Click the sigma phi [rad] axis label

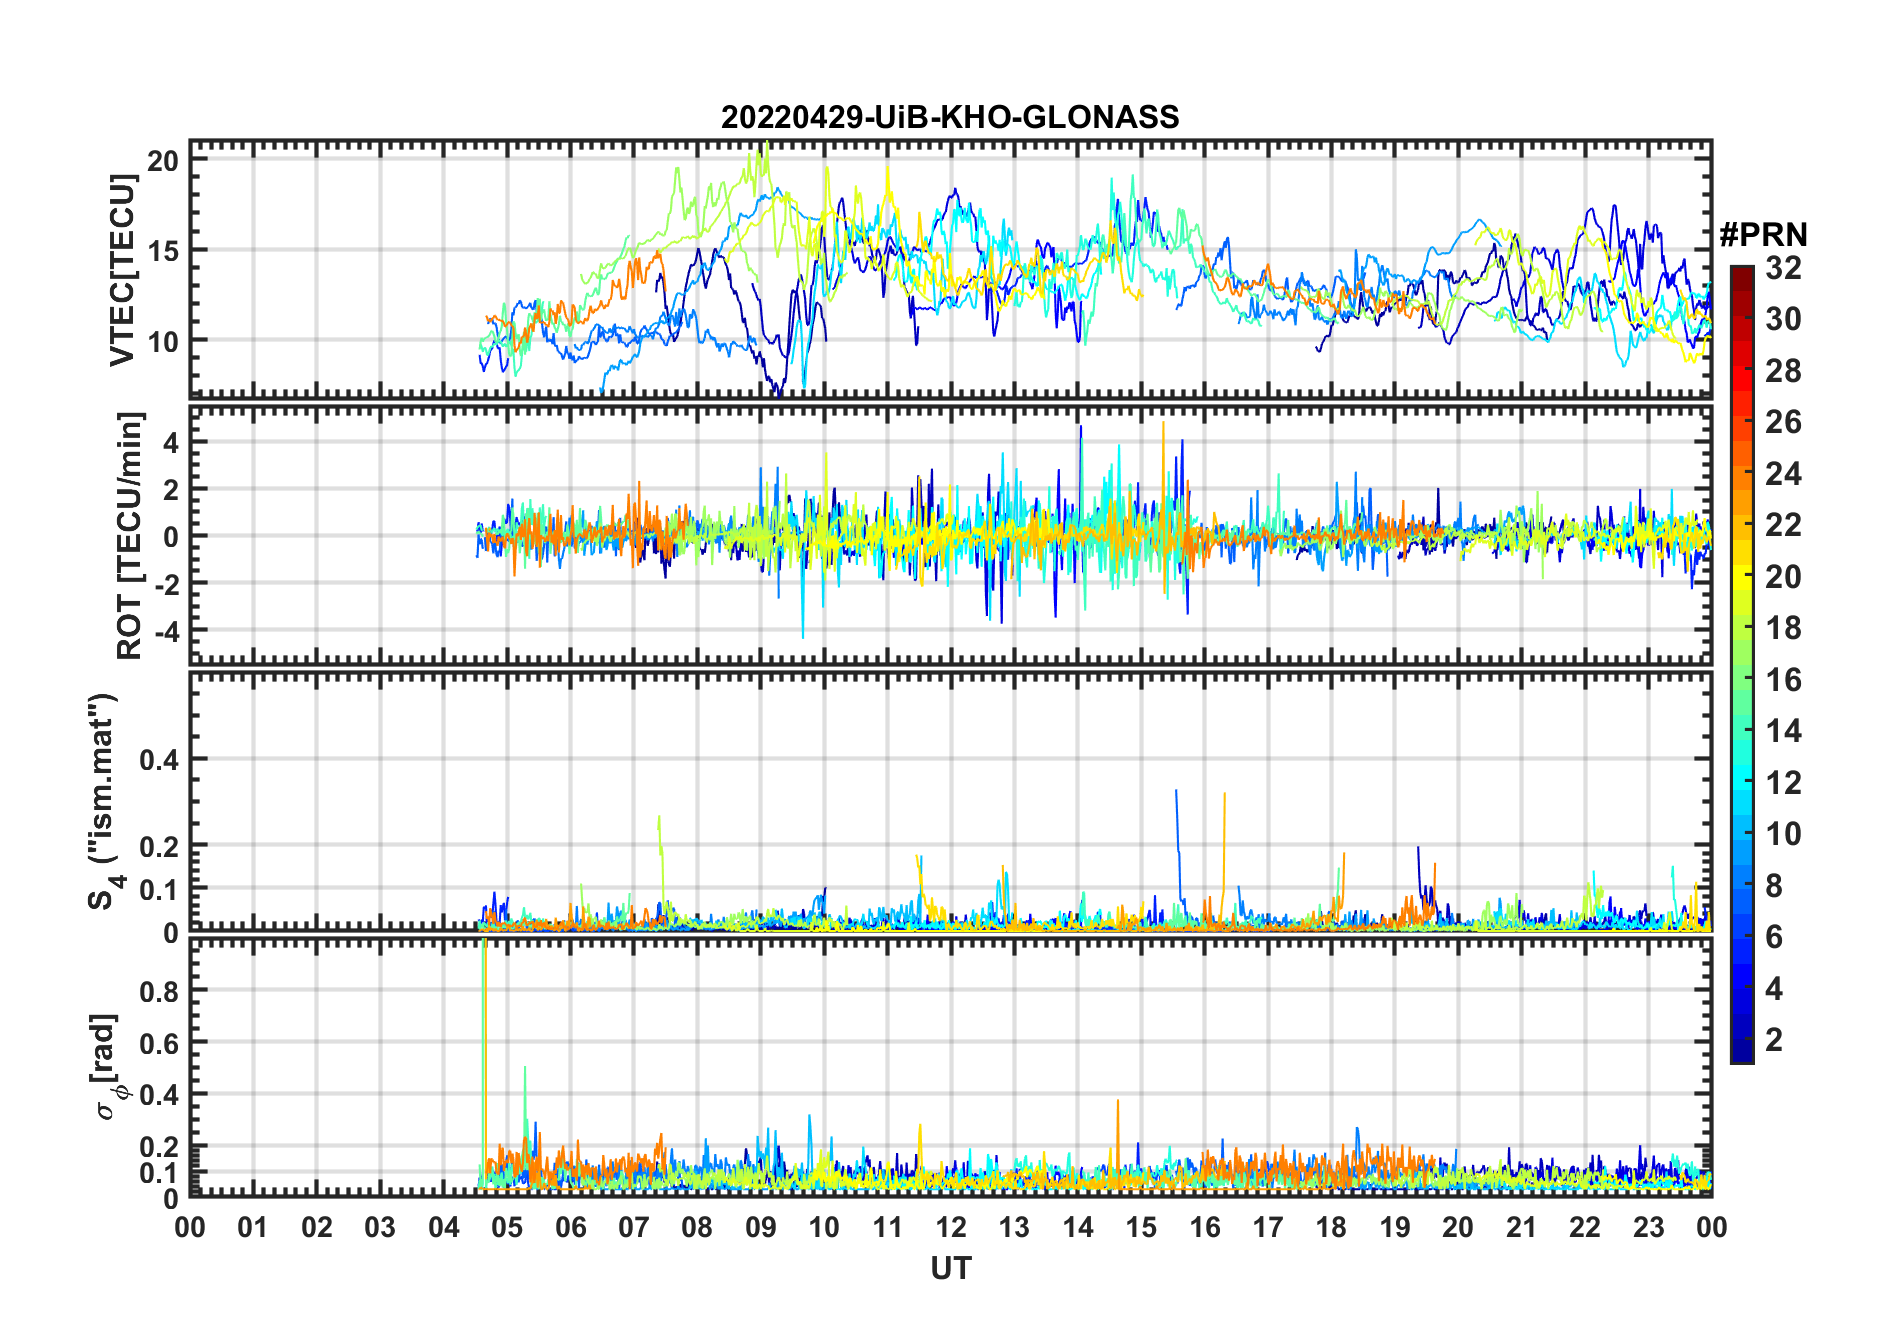point(111,1067)
